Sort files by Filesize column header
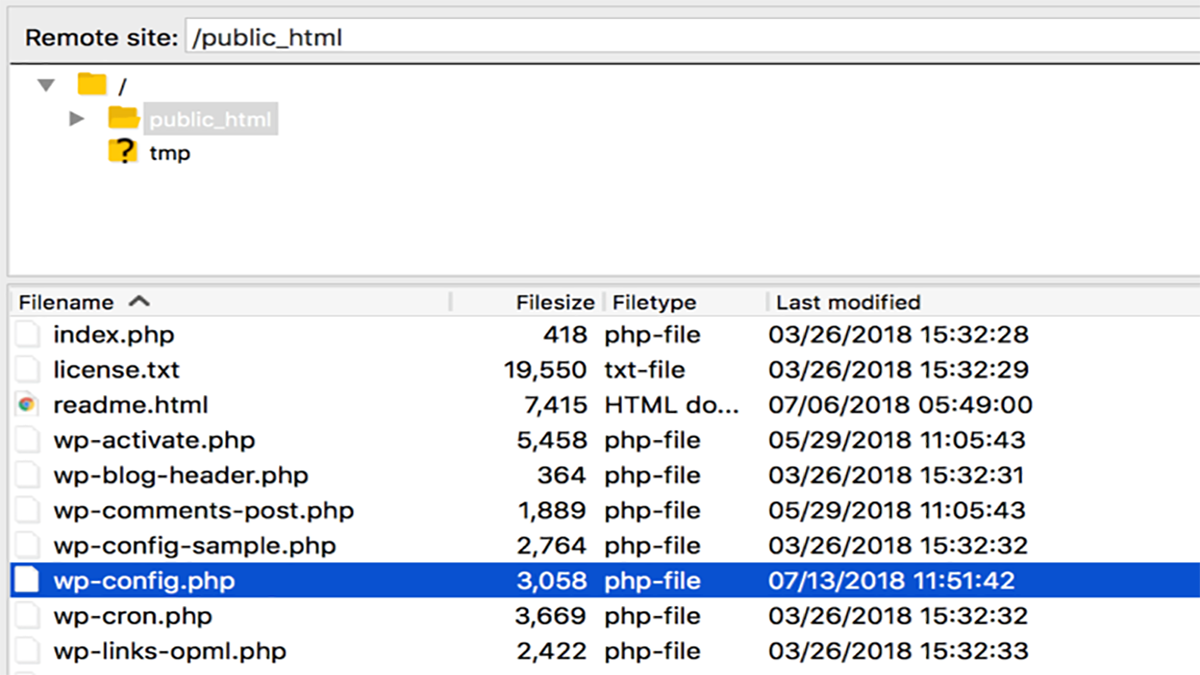This screenshot has height=675, width=1200. pyautogui.click(x=555, y=302)
